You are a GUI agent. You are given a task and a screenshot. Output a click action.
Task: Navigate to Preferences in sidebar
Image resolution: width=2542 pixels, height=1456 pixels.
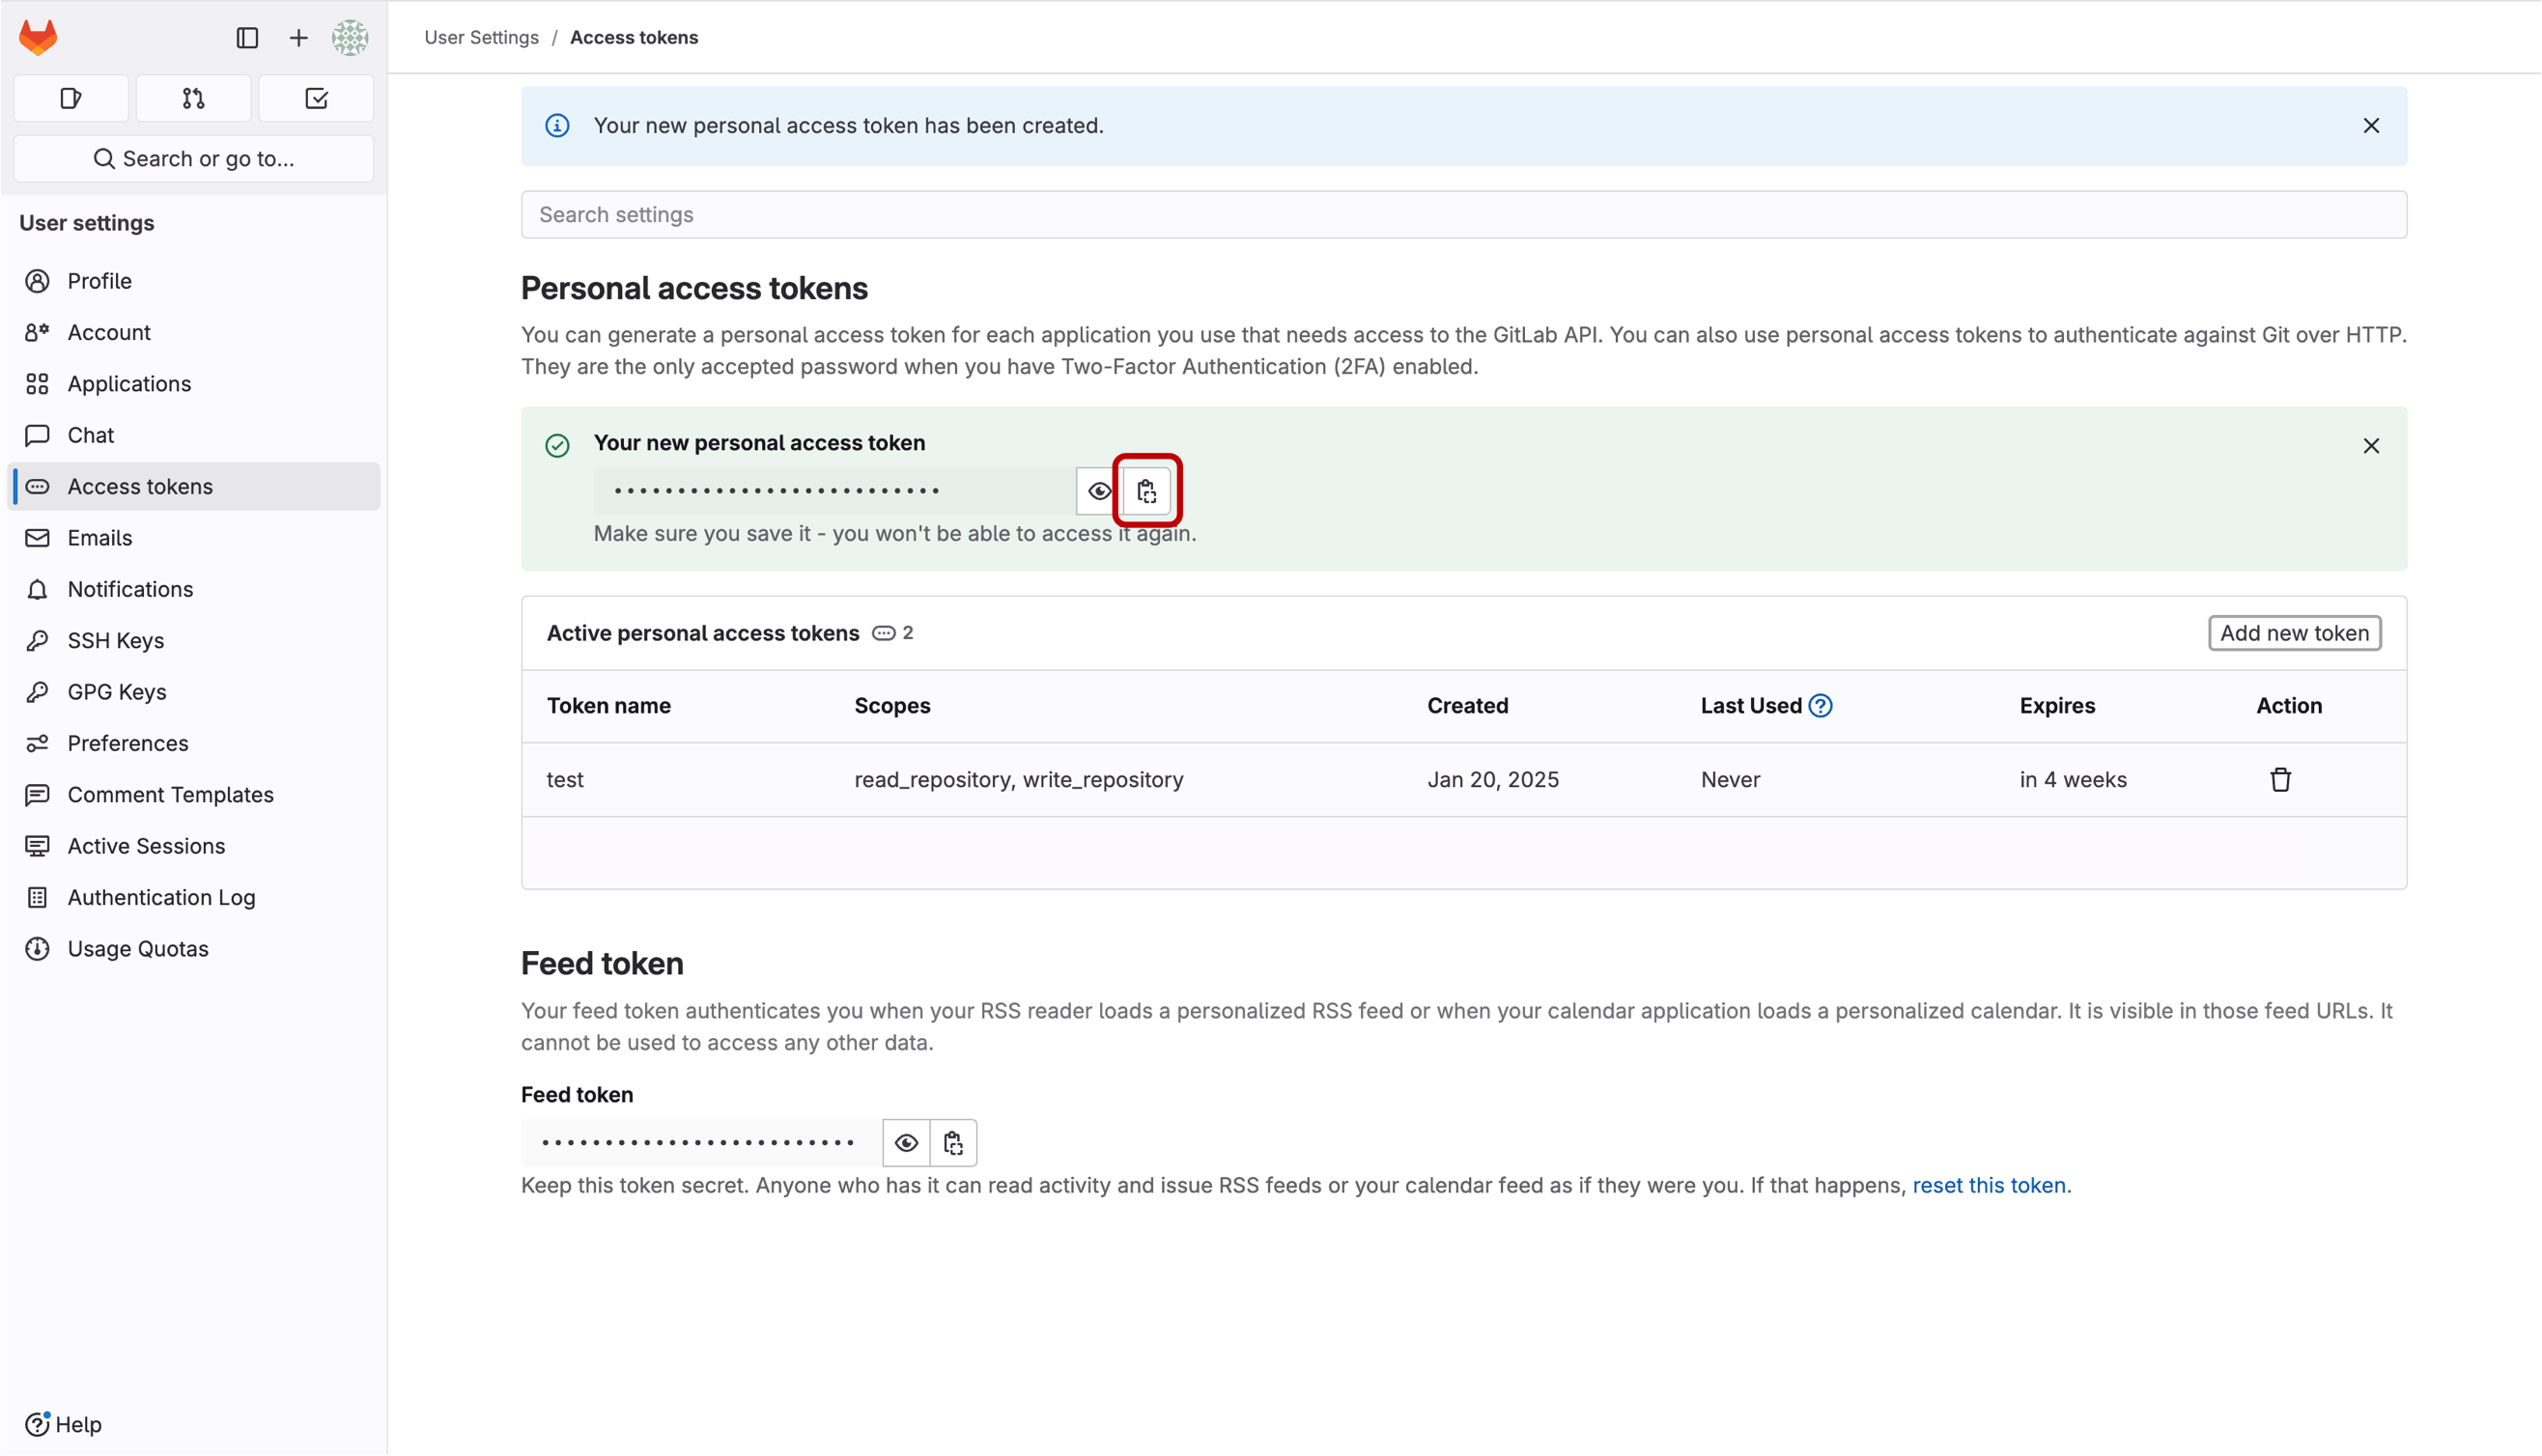tap(128, 743)
